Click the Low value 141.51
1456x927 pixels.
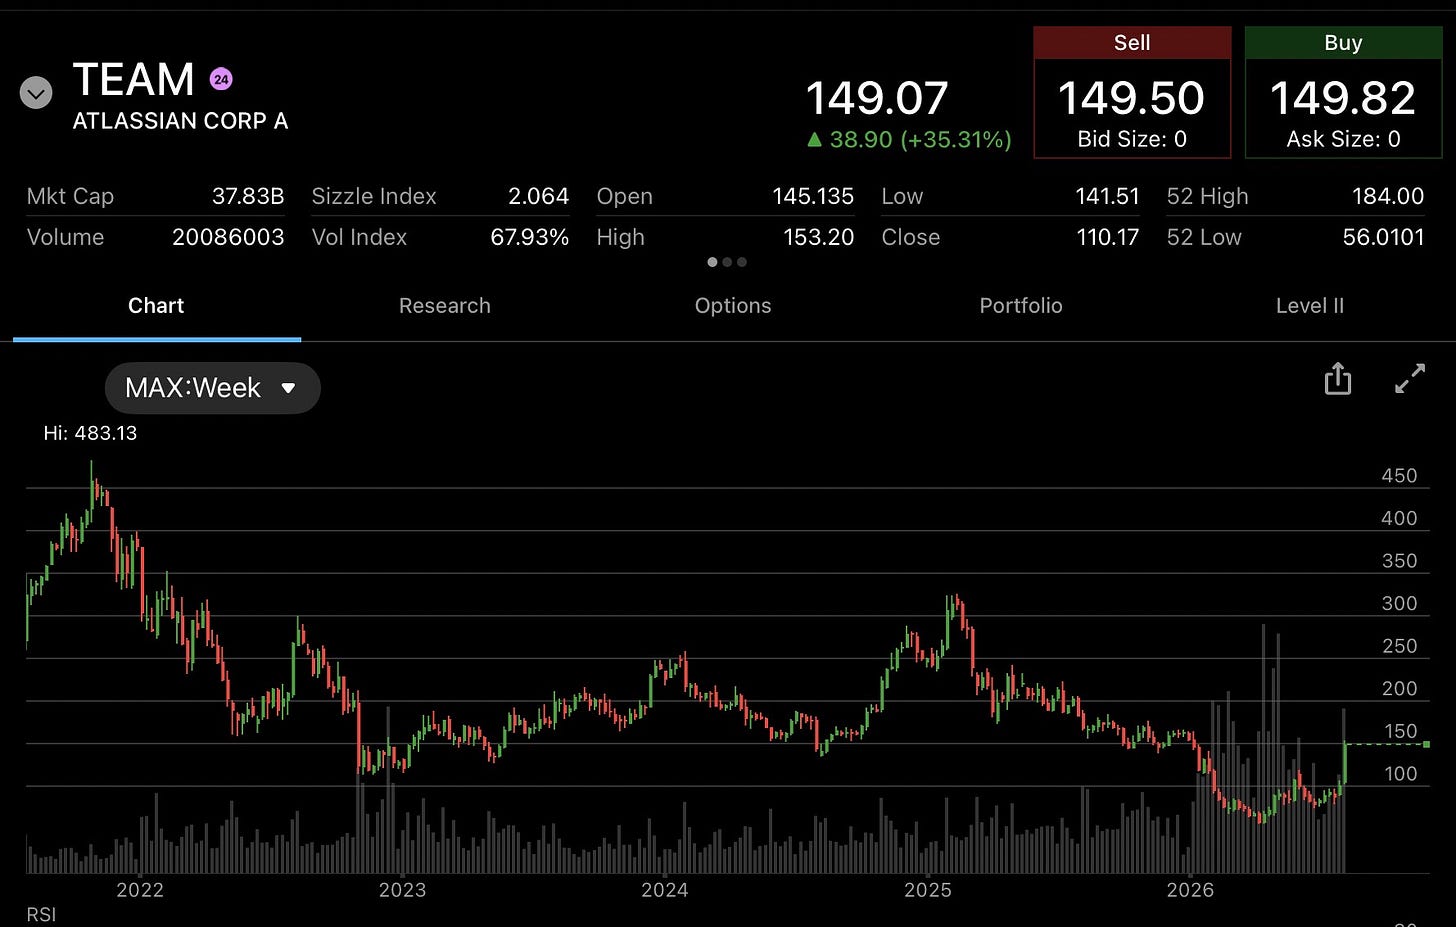click(x=1108, y=196)
